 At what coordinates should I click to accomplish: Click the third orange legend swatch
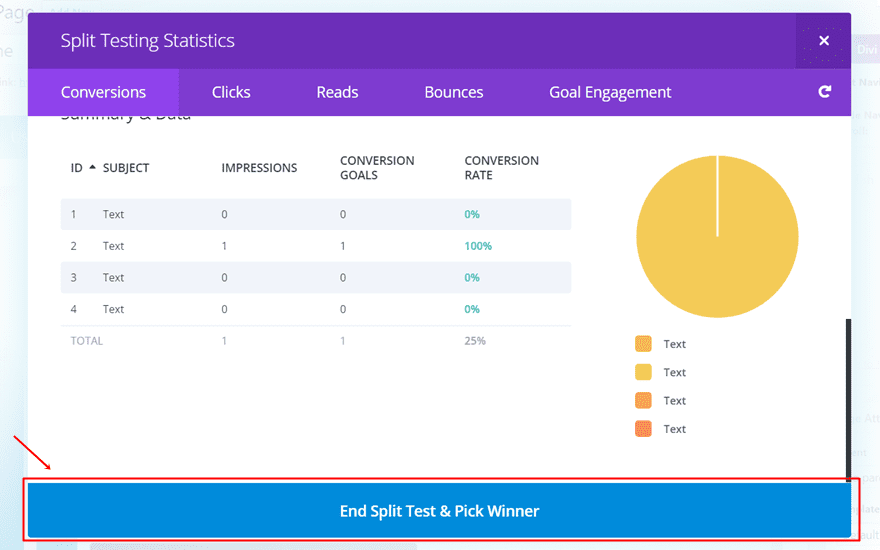(x=643, y=400)
